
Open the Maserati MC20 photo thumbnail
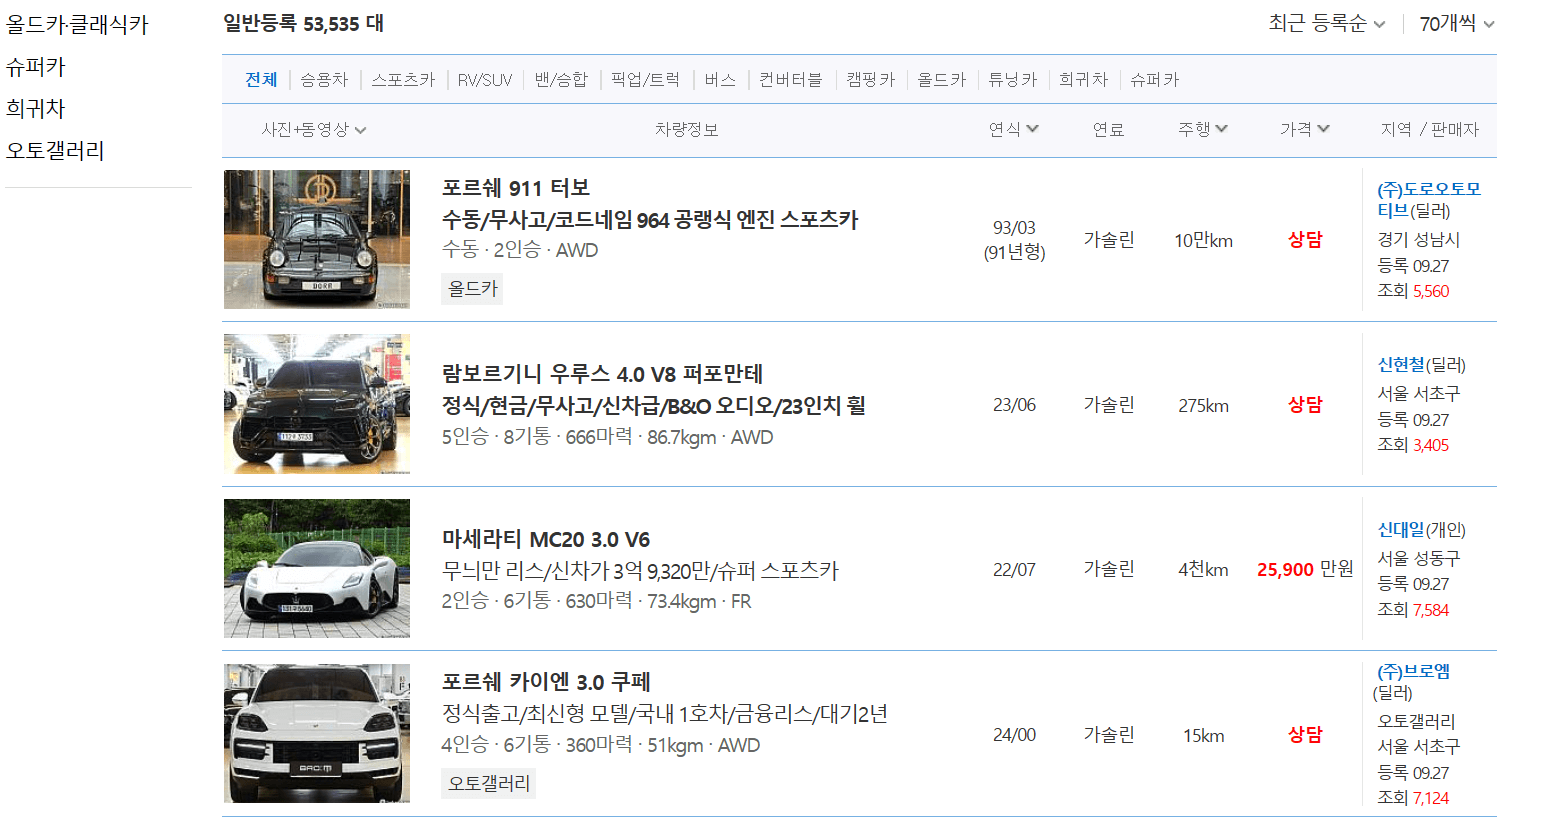pos(316,568)
